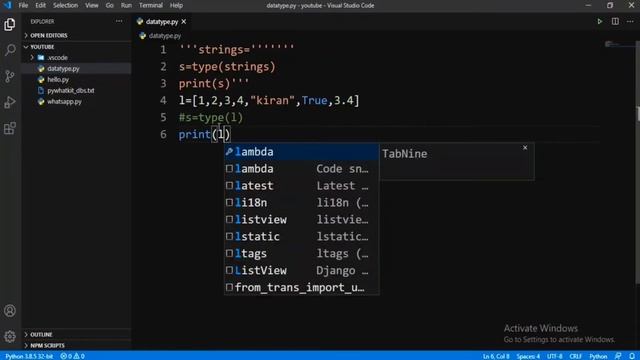This screenshot has width=640, height=360.
Task: Choose the li18n suggestion
Action: coord(302,202)
